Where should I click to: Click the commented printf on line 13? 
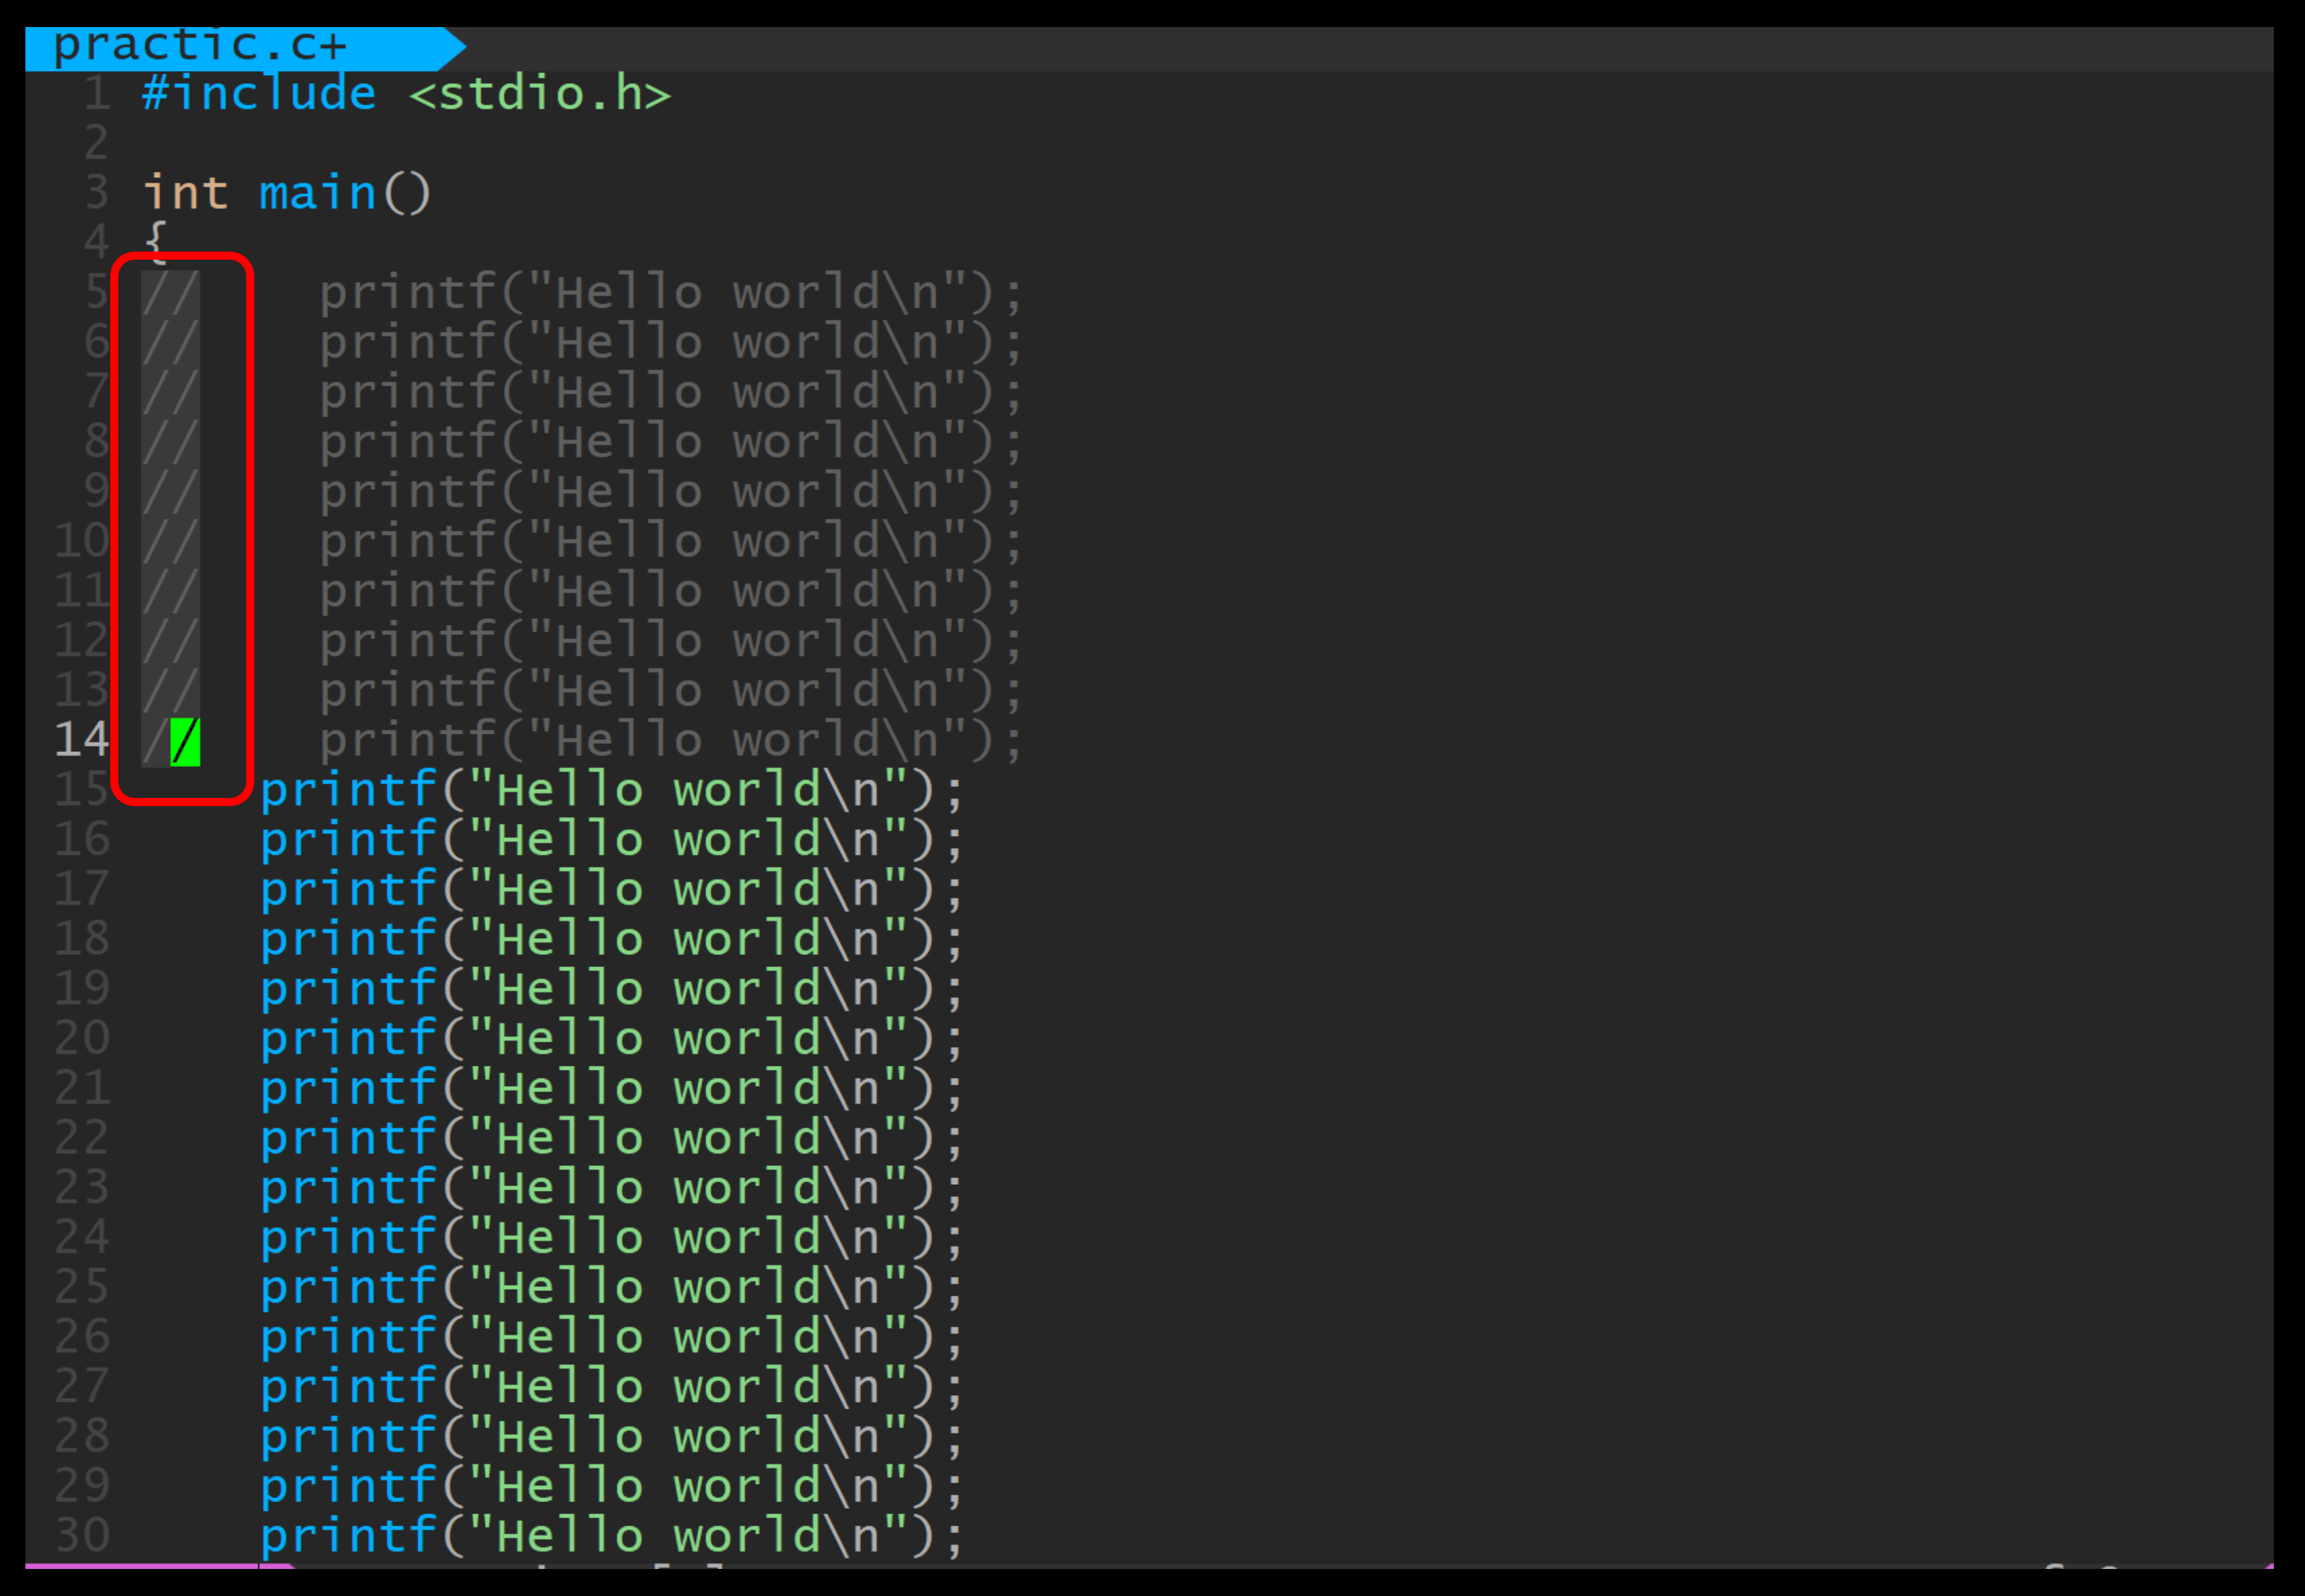pyautogui.click(x=671, y=691)
